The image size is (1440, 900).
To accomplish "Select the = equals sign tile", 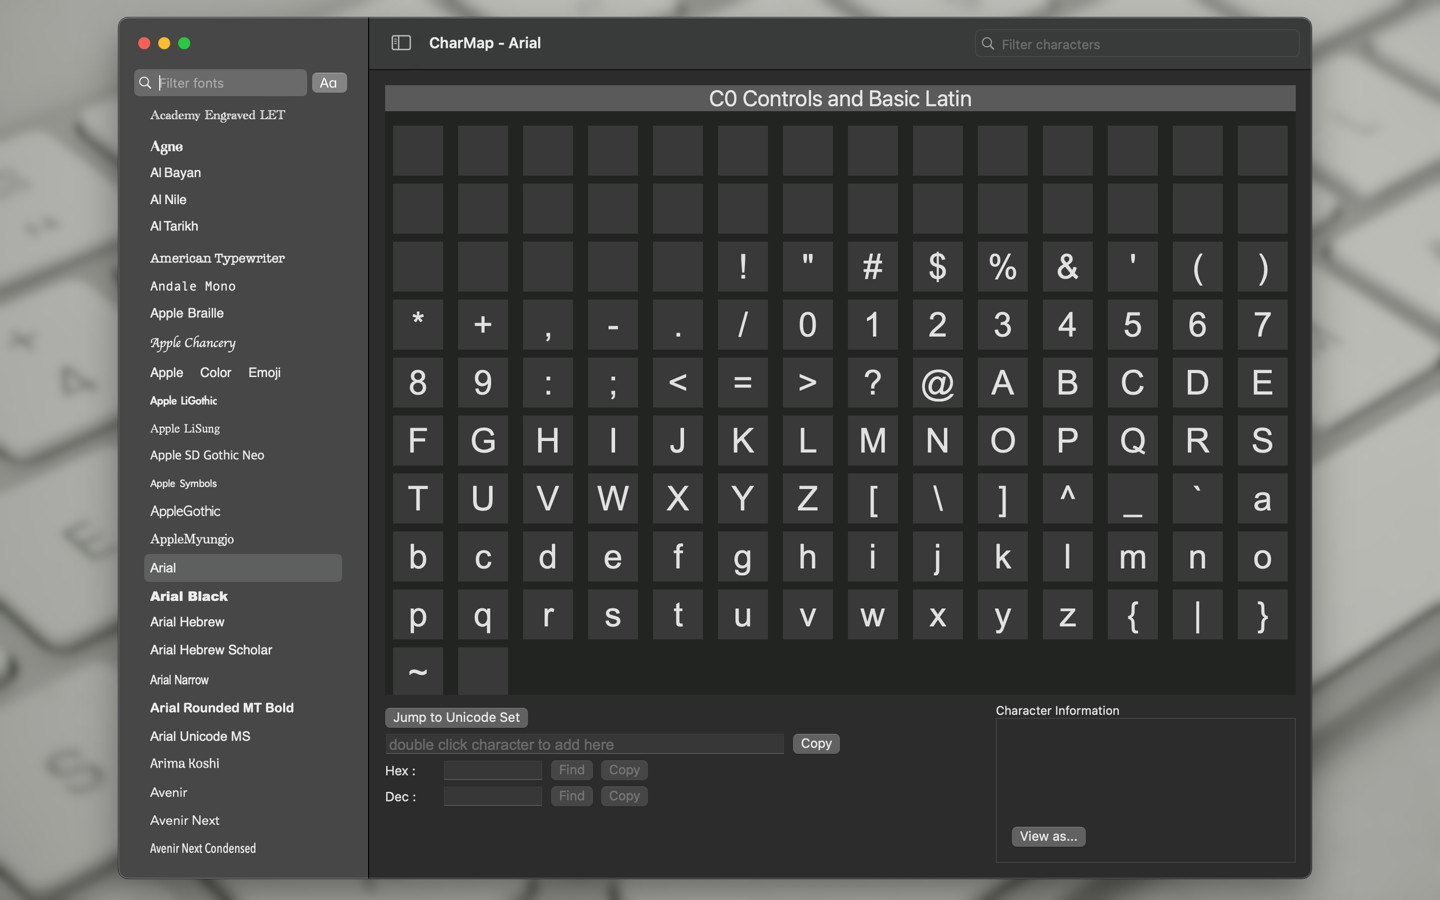I will (x=743, y=383).
